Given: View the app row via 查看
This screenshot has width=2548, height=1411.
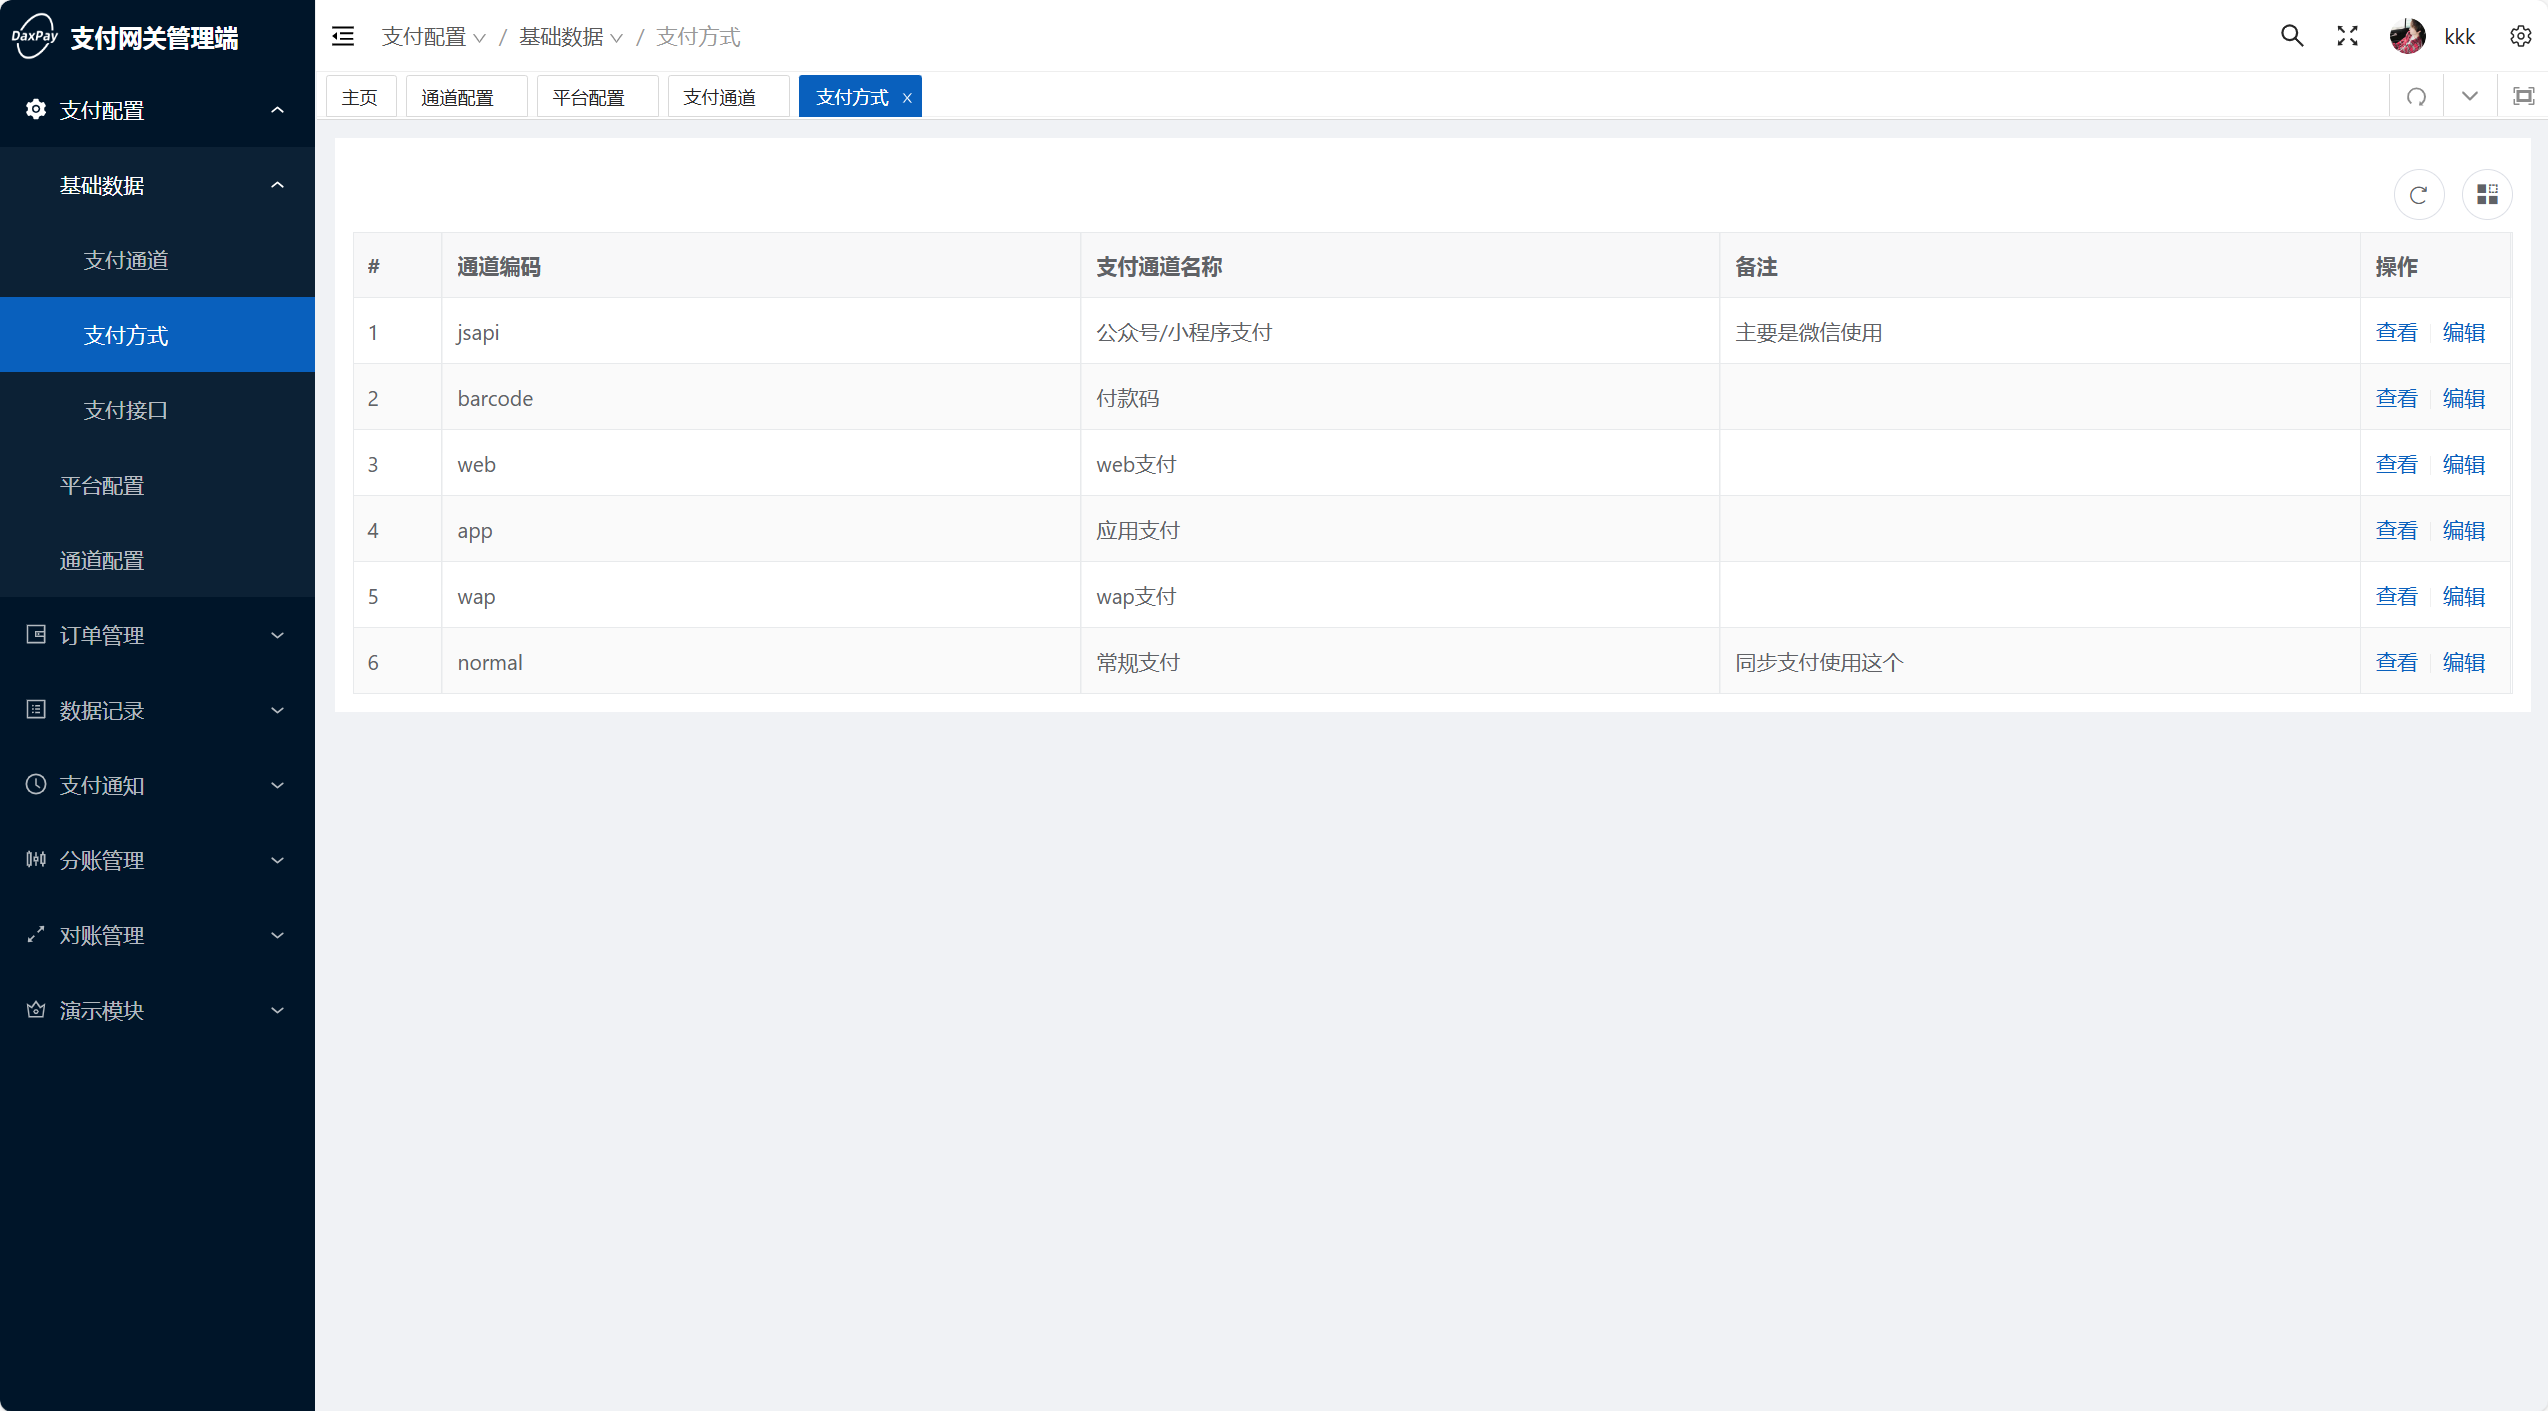Looking at the screenshot, I should tap(2396, 530).
